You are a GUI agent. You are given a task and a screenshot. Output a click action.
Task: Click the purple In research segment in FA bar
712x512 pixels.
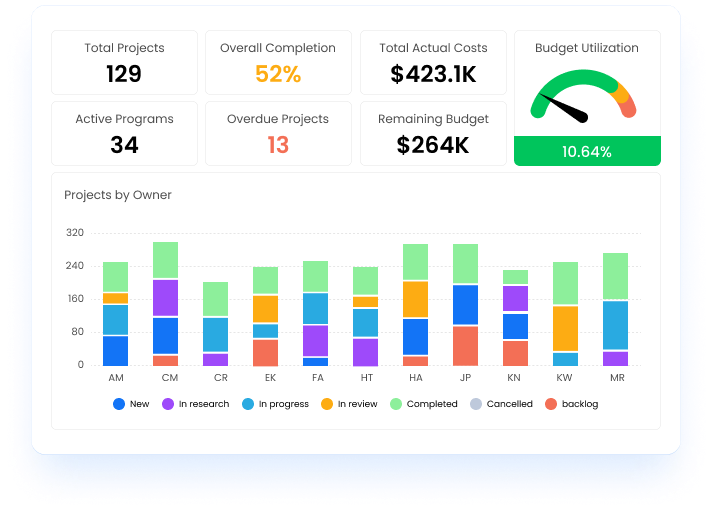pos(315,340)
